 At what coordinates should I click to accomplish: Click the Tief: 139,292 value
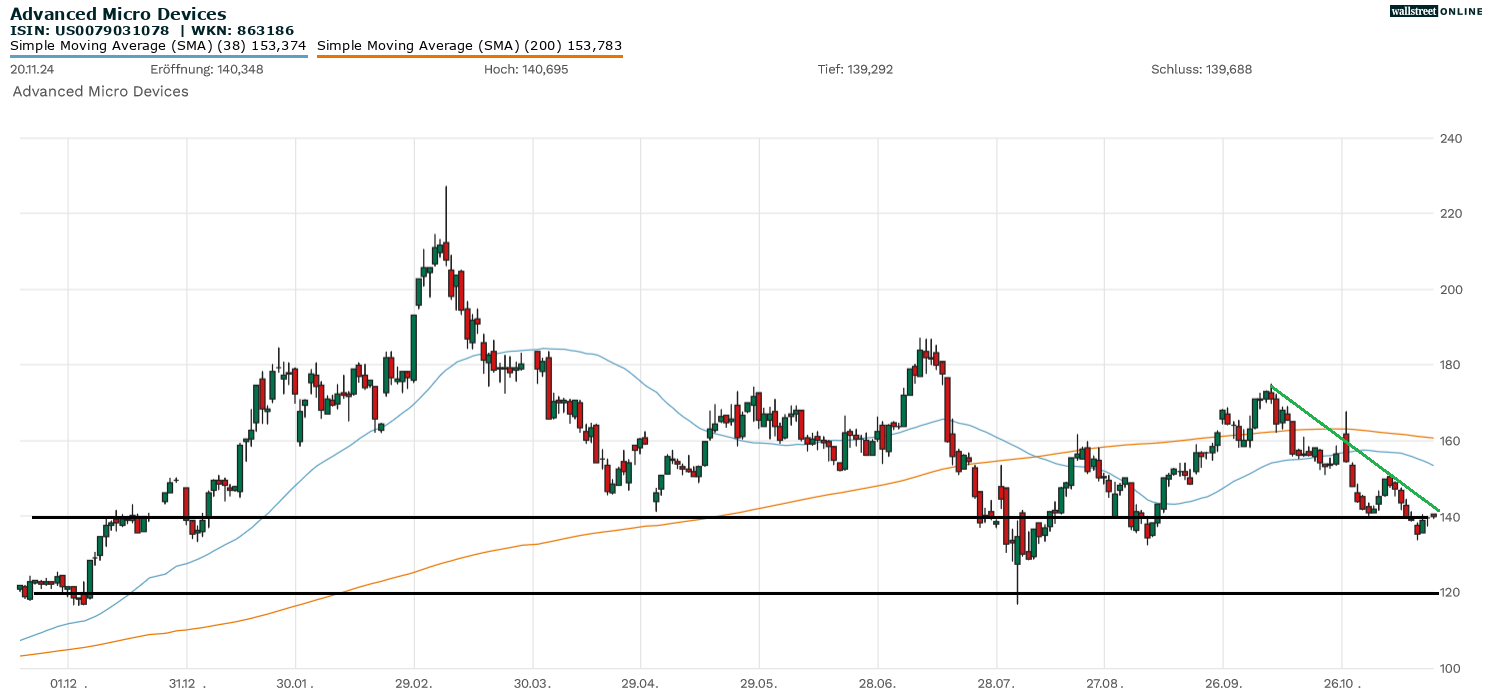pyautogui.click(x=855, y=70)
